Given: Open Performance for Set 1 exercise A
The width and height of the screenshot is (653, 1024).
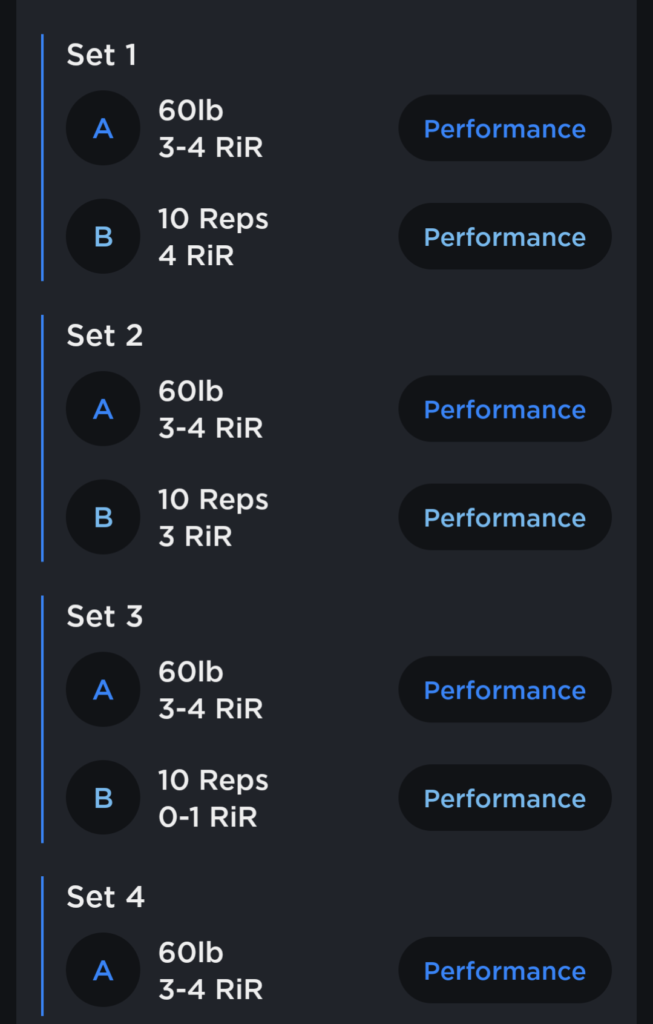Looking at the screenshot, I should (504, 129).
